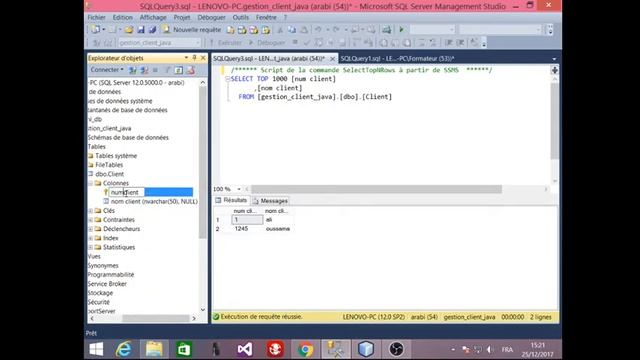Click result cell with value oussama
The width and height of the screenshot is (640, 360).
[x=278, y=229]
